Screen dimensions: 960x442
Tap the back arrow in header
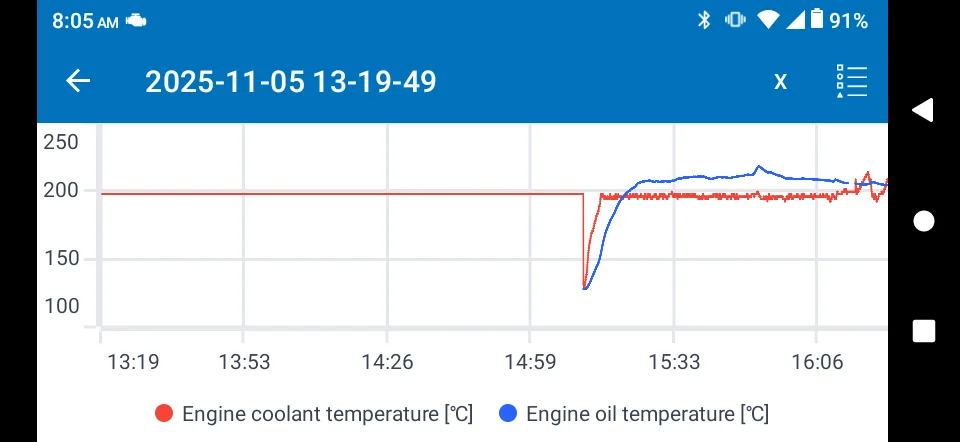78,81
